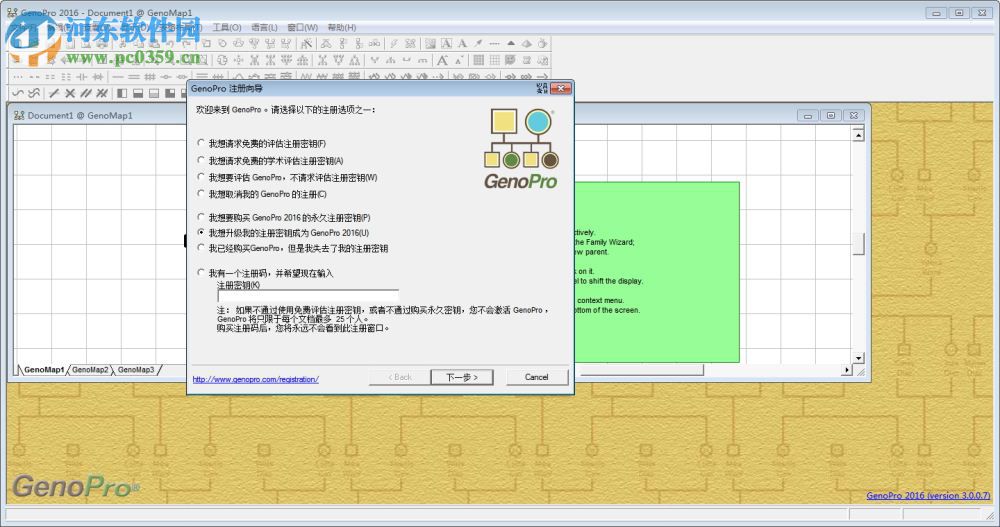
Task: Select evaluate without key option (W)
Action: pos(201,177)
